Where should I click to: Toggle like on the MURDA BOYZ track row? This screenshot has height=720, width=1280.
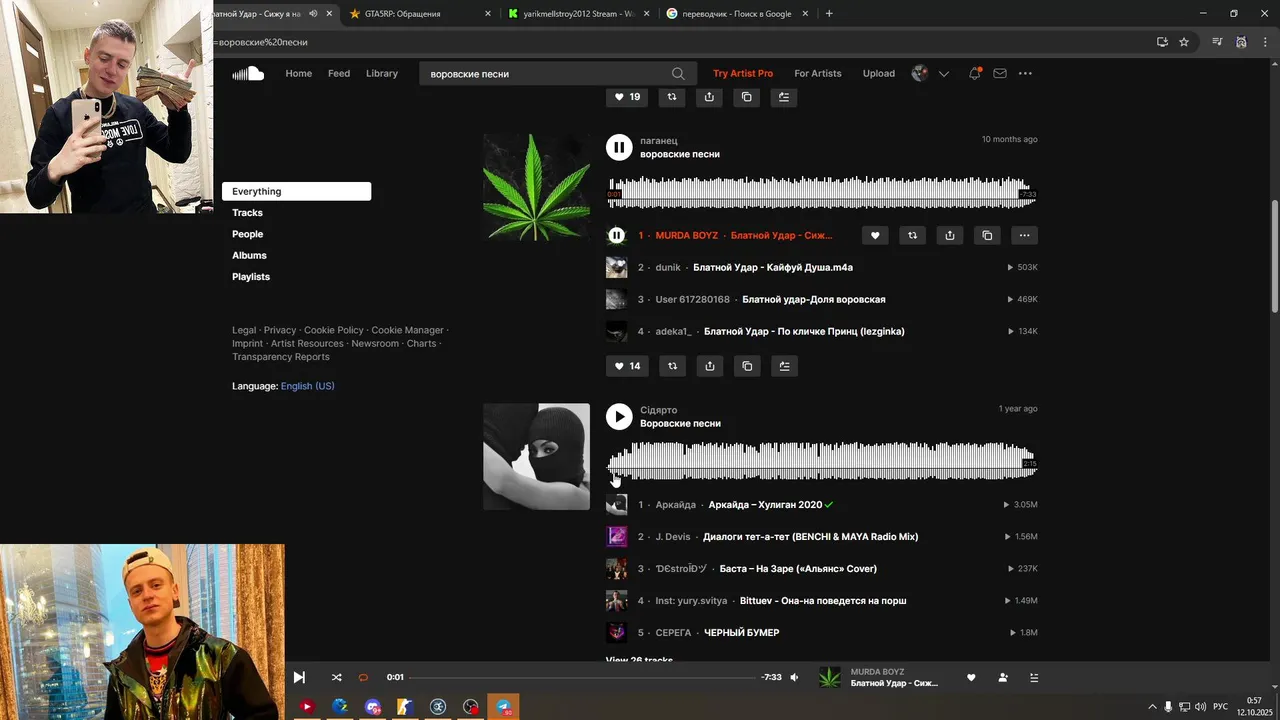[875, 235]
